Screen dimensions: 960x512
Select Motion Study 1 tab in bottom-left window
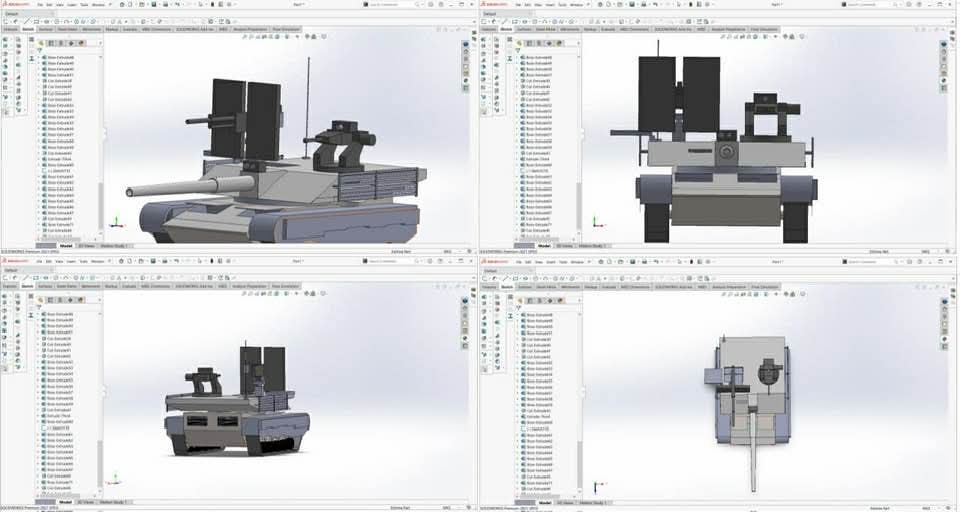coord(112,502)
